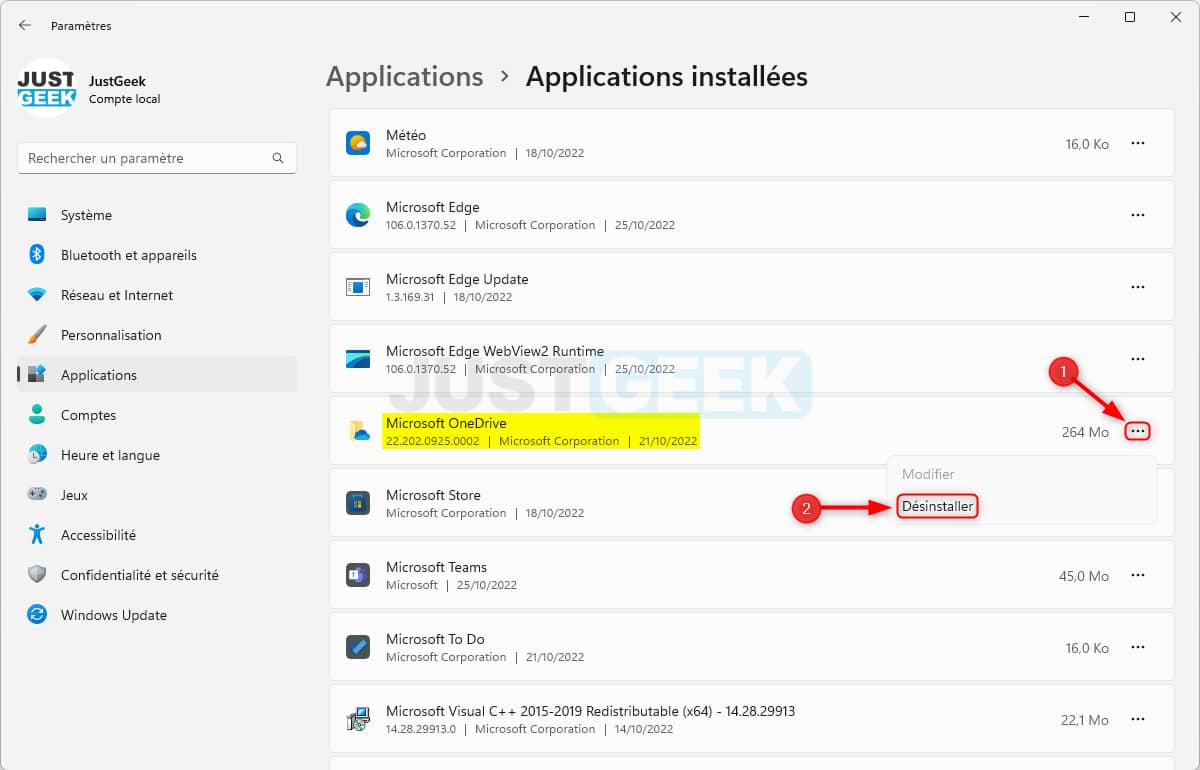Viewport: 1200px width, 770px height.
Task: Click the JustGeek profile avatar
Action: (47, 88)
